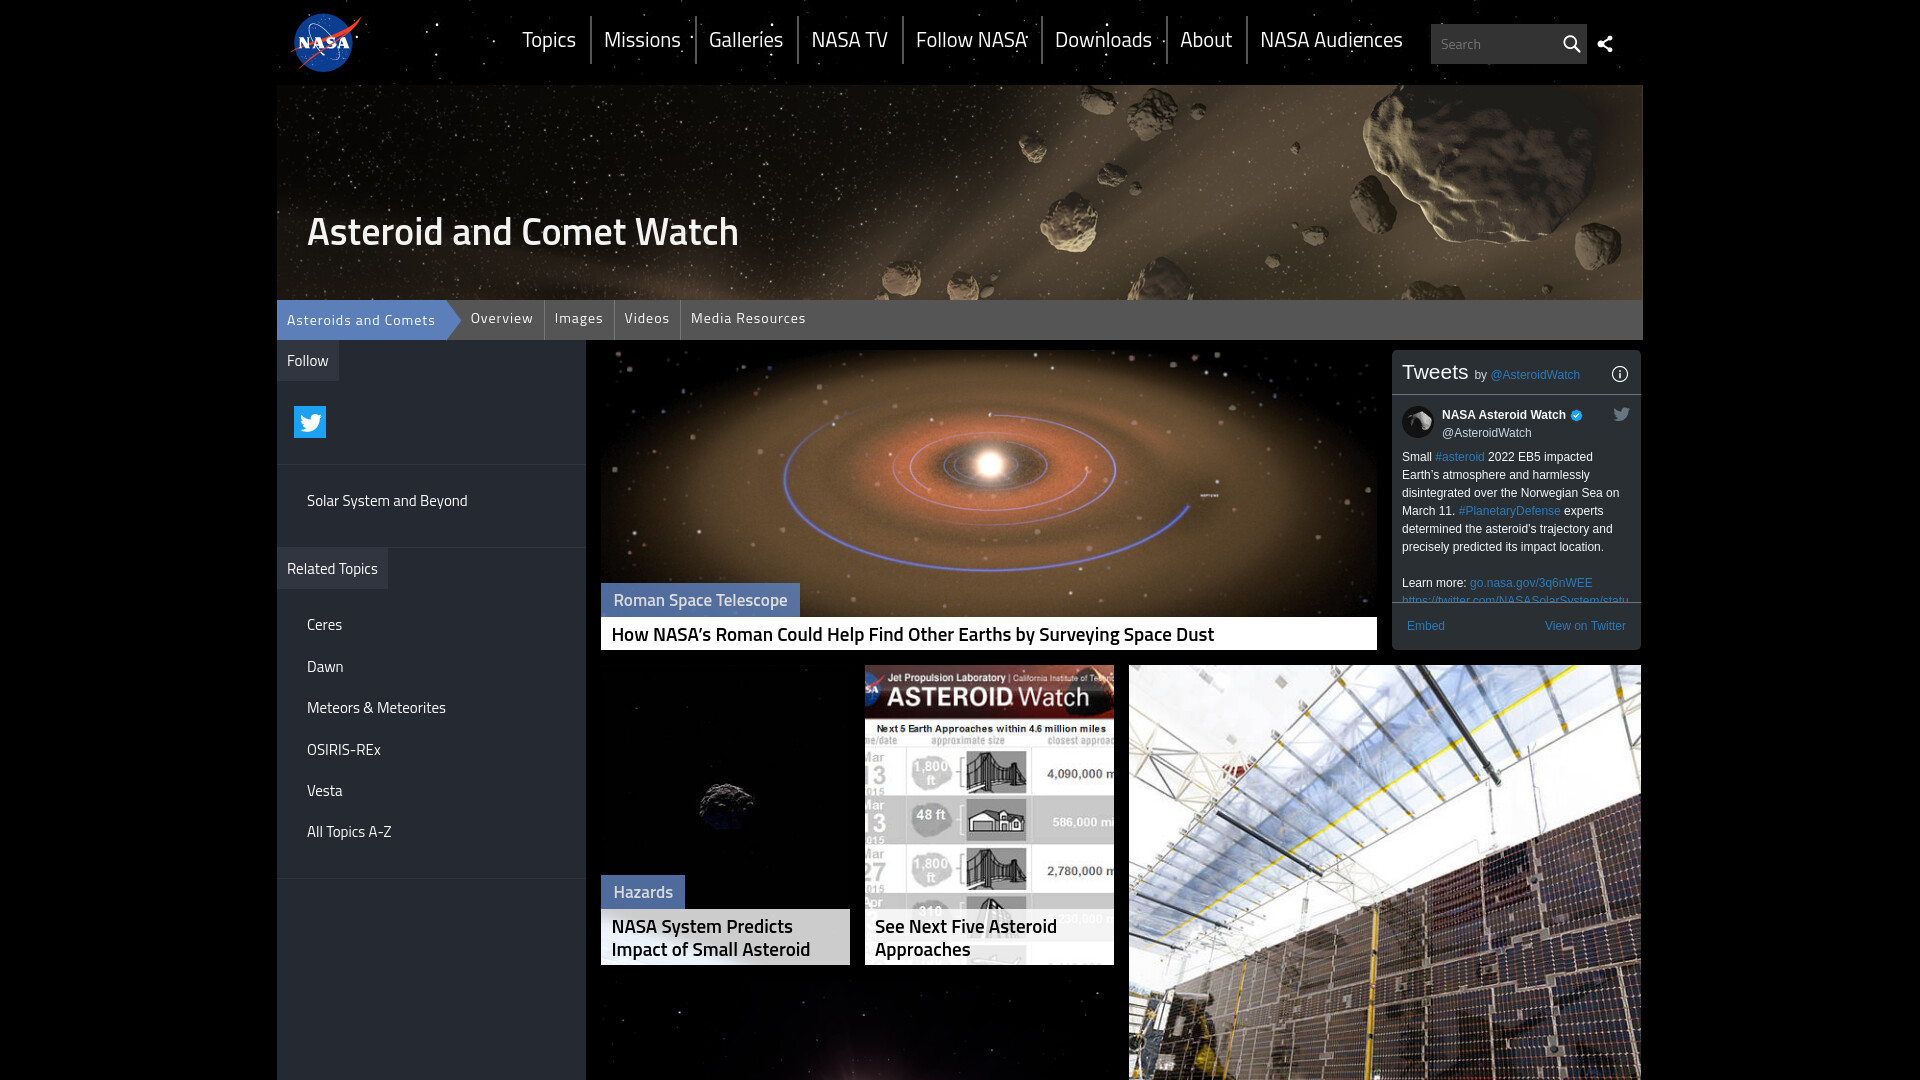This screenshot has width=1920, height=1080.
Task: Open the share icon menu
Action: pyautogui.click(x=1605, y=44)
